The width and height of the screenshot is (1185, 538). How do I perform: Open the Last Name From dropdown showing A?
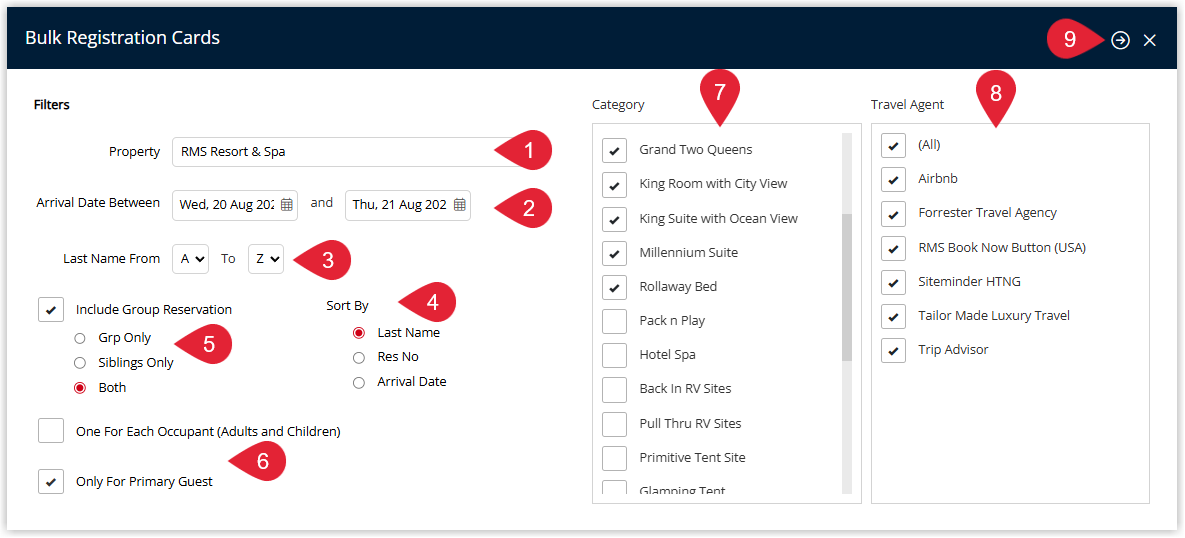coord(190,258)
